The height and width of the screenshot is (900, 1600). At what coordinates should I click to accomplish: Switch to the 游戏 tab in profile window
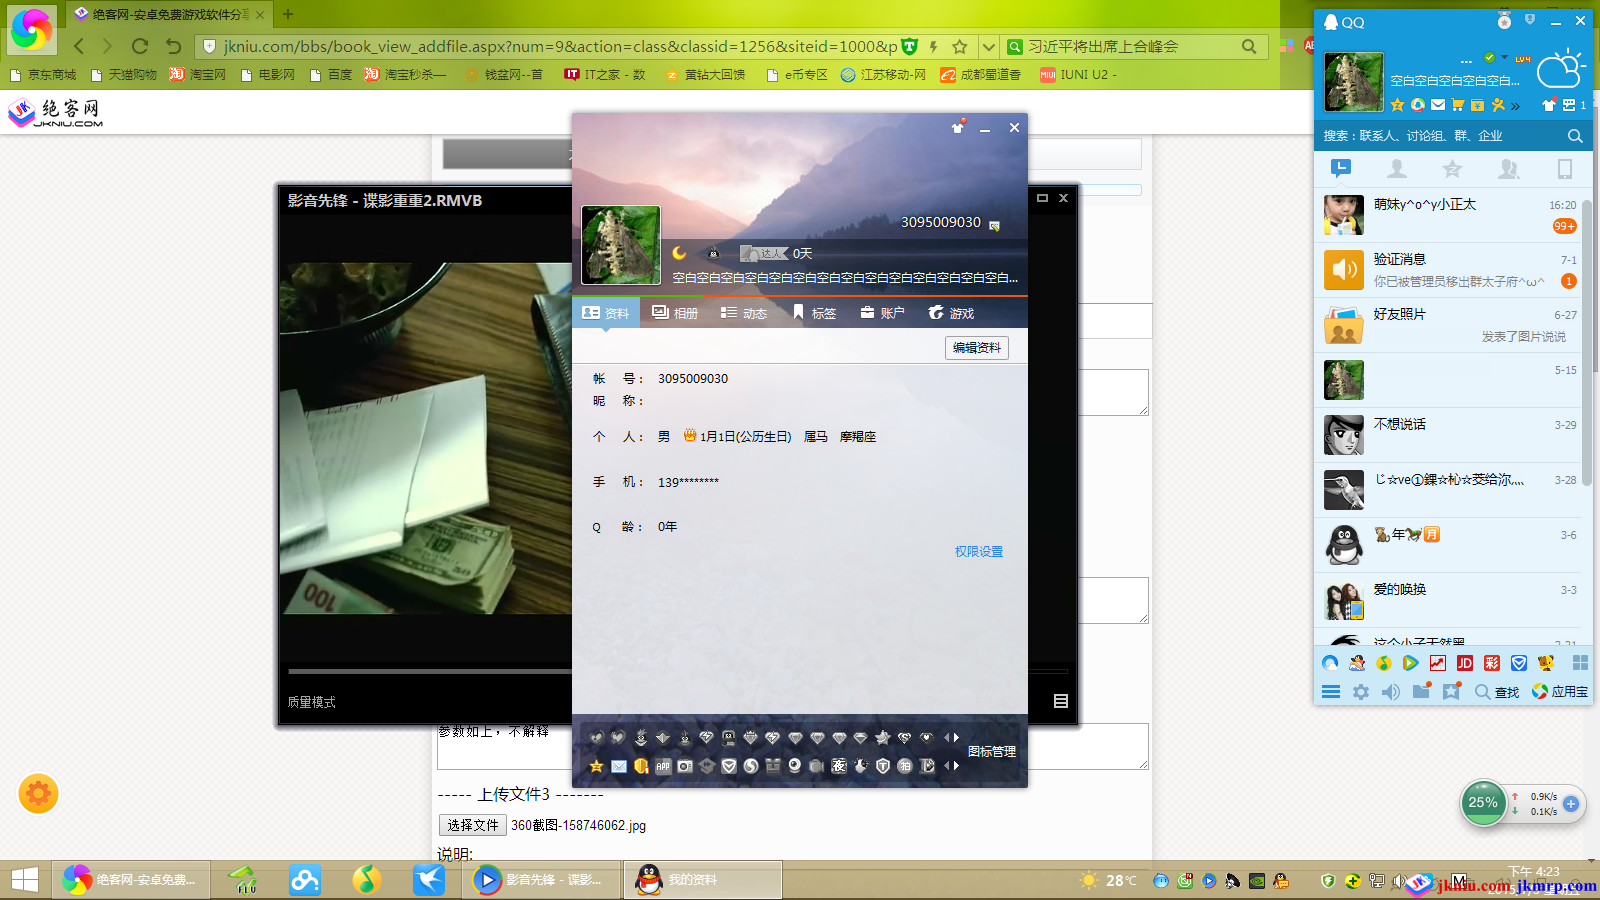(x=951, y=313)
